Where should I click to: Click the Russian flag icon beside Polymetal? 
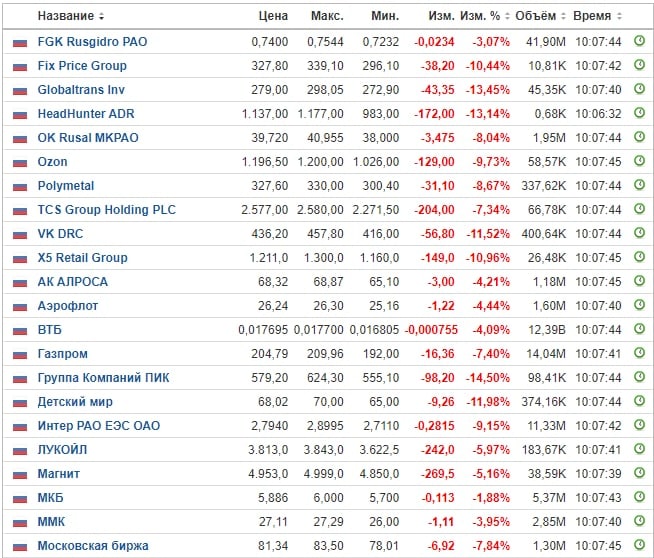(x=20, y=186)
